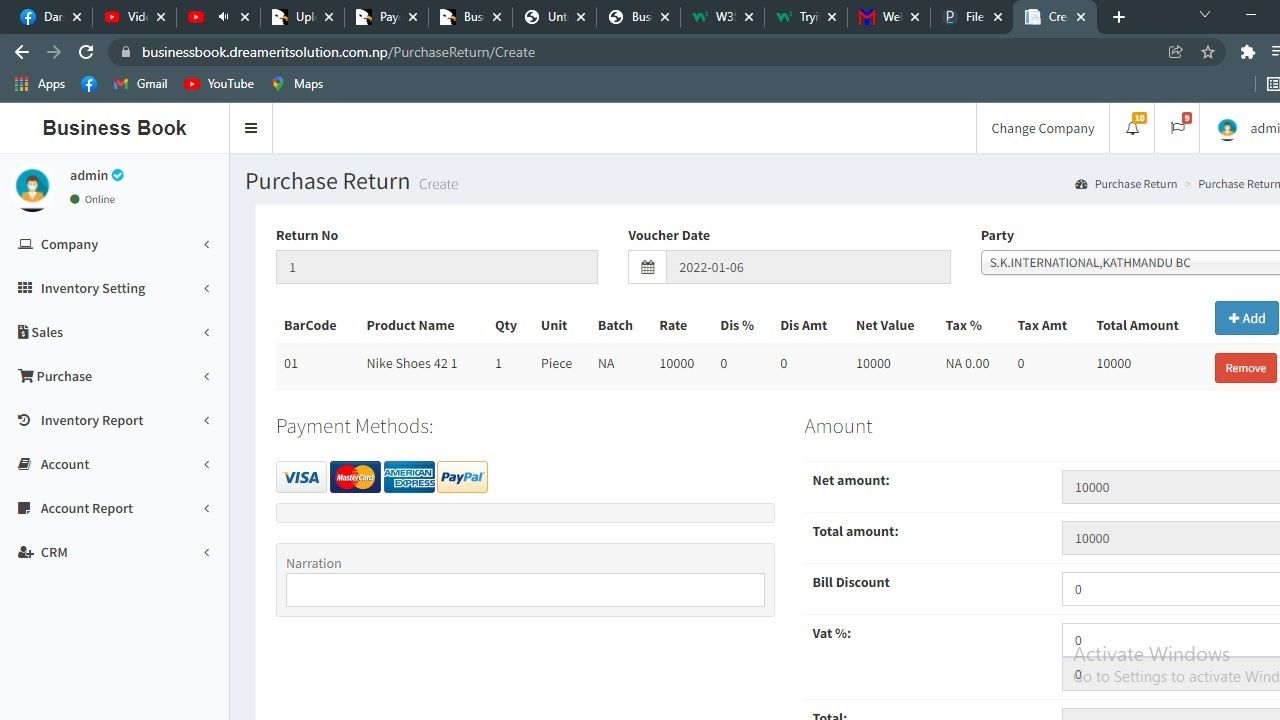Click the blue Add button

click(x=1246, y=318)
